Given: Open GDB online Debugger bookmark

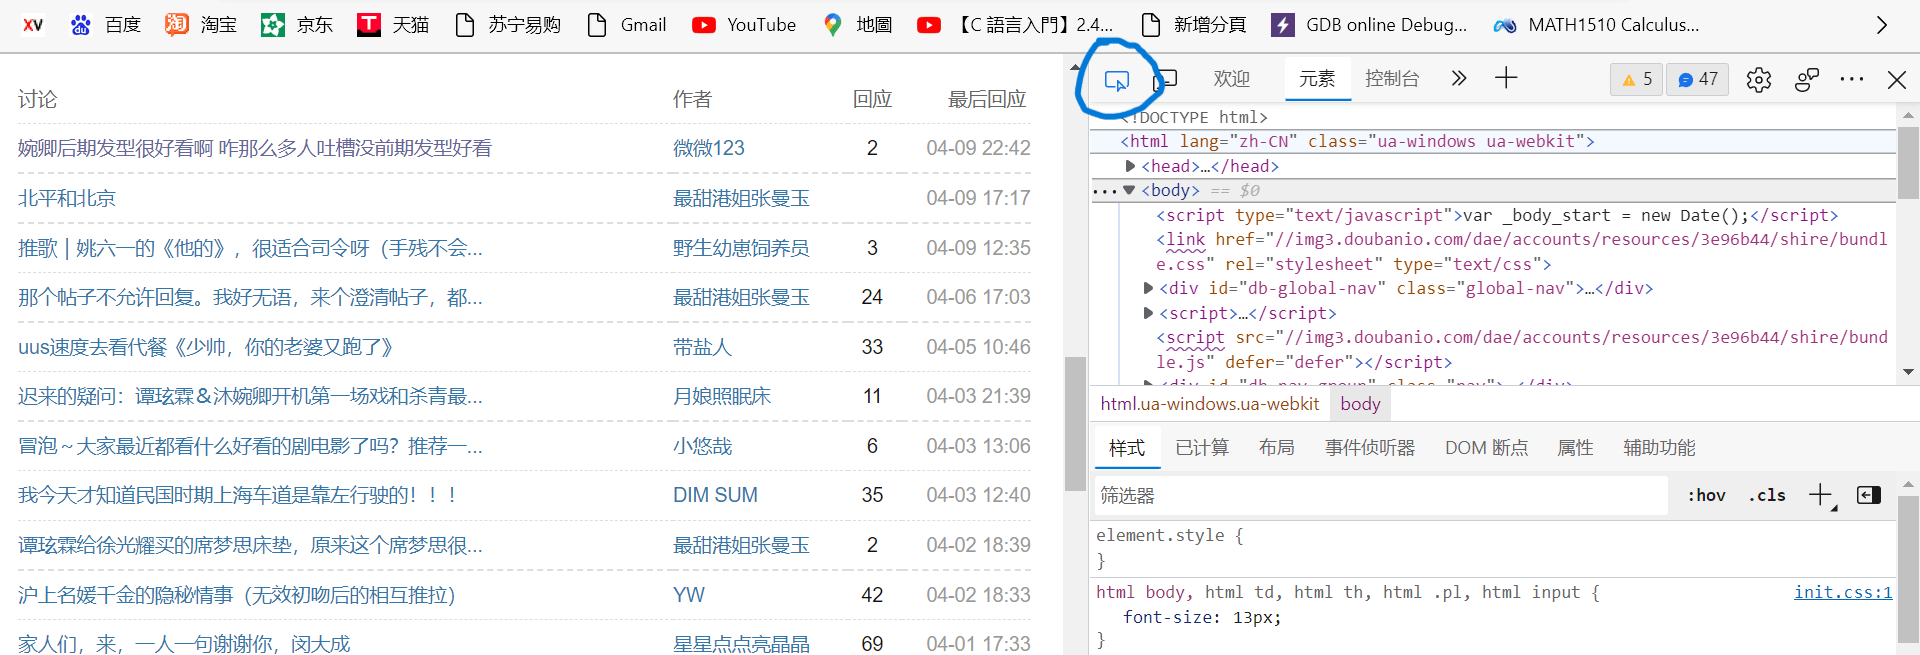Looking at the screenshot, I should (x=1369, y=25).
